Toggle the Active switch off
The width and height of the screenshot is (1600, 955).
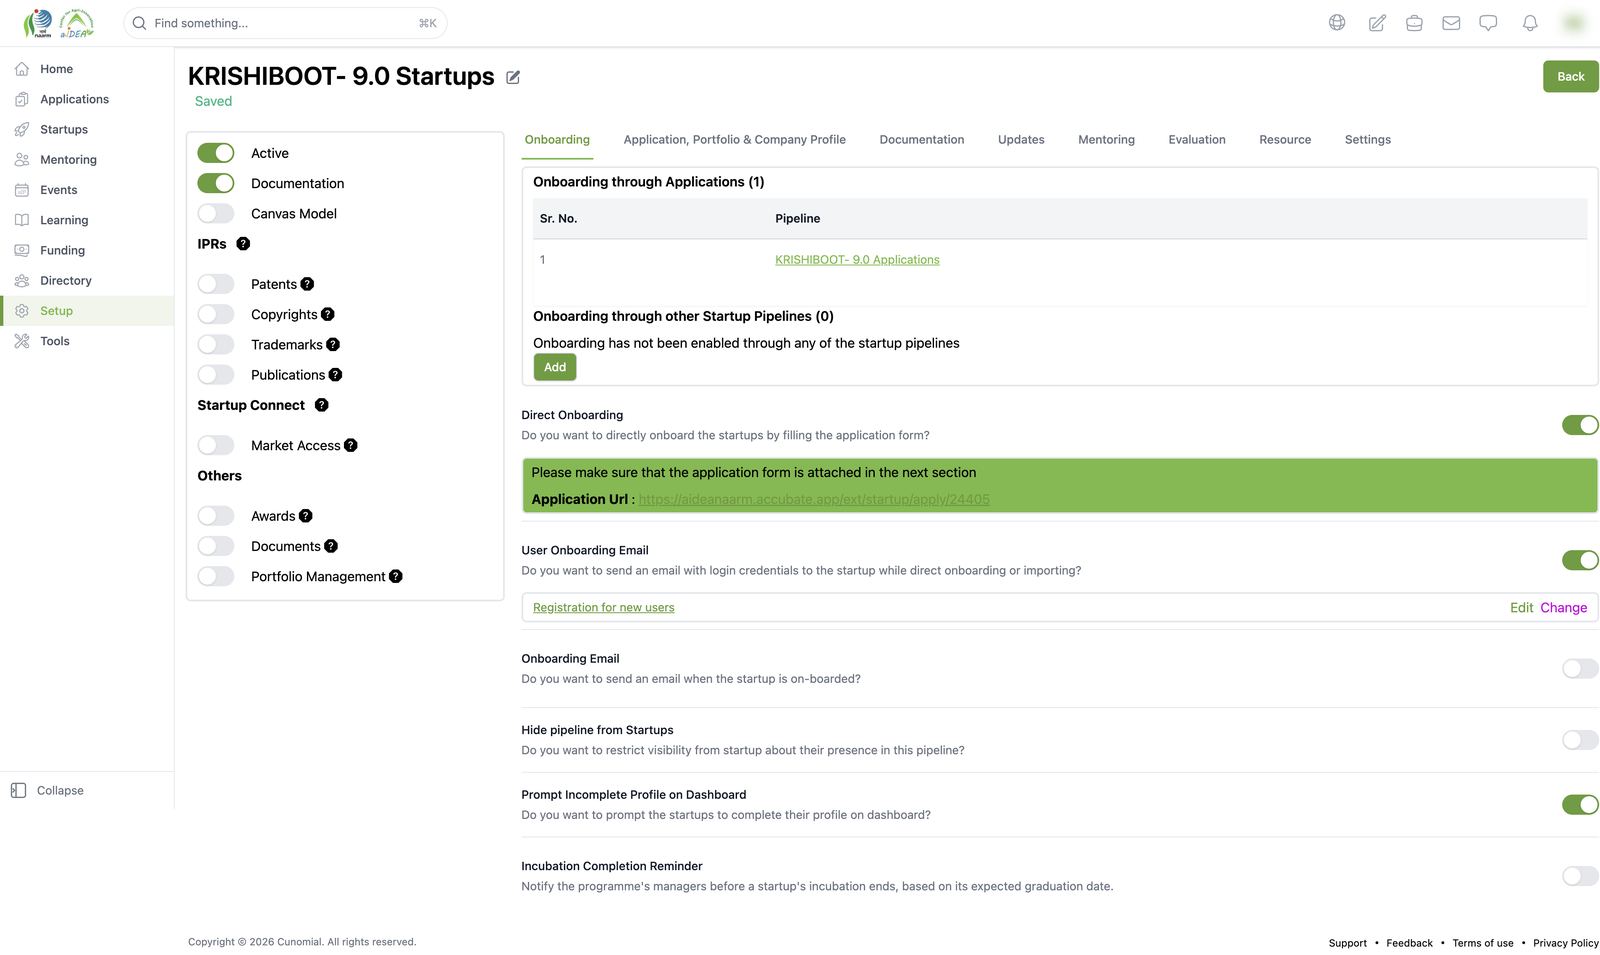click(216, 153)
